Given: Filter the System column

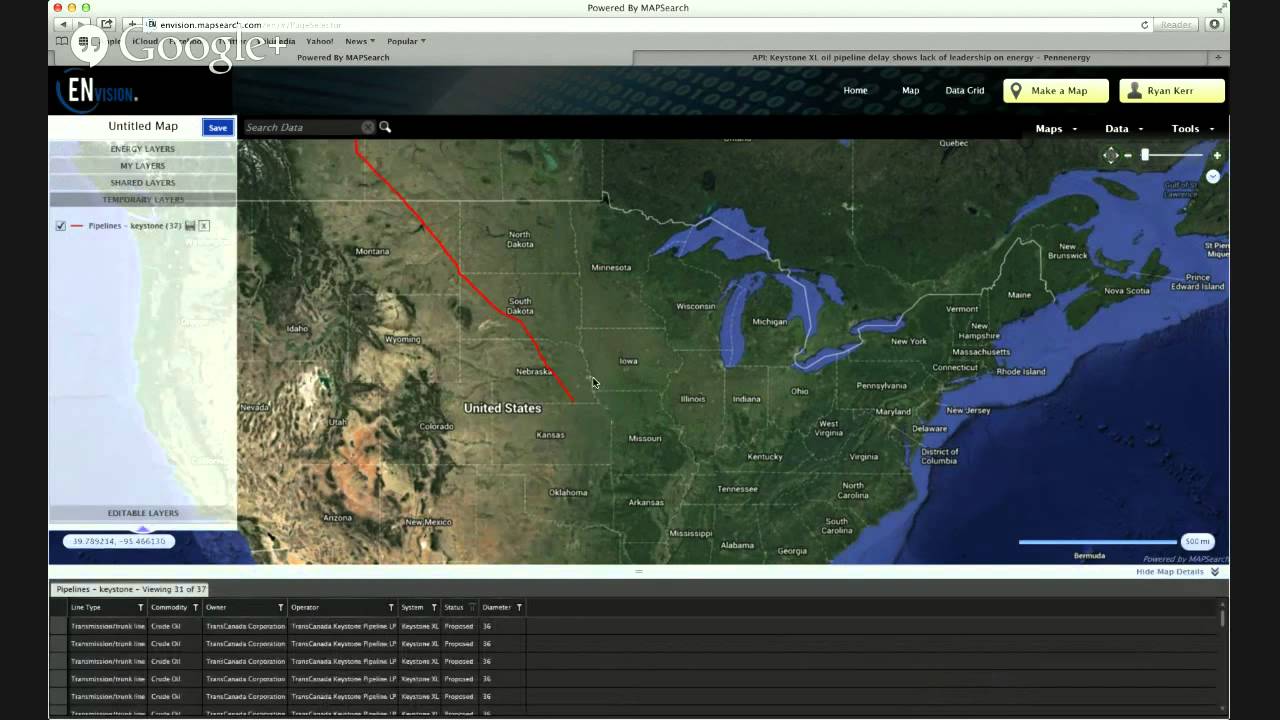Looking at the screenshot, I should coord(434,607).
